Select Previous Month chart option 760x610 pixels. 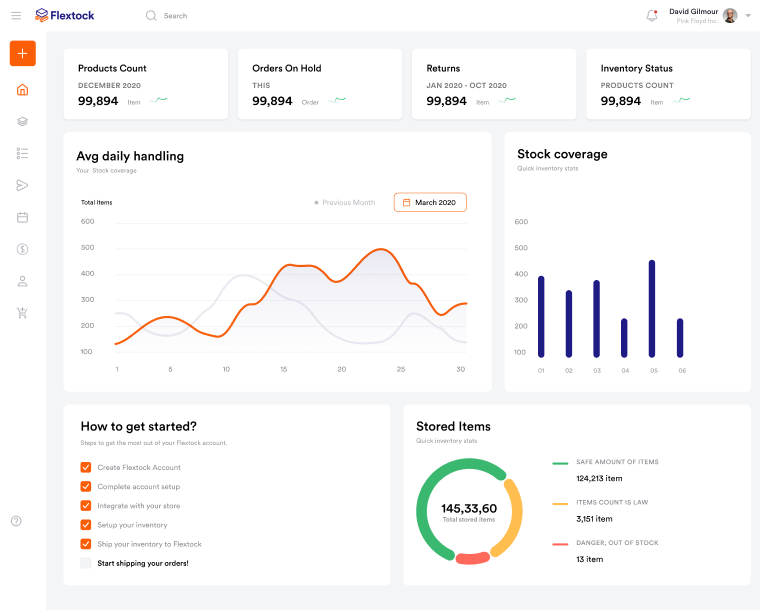345,203
